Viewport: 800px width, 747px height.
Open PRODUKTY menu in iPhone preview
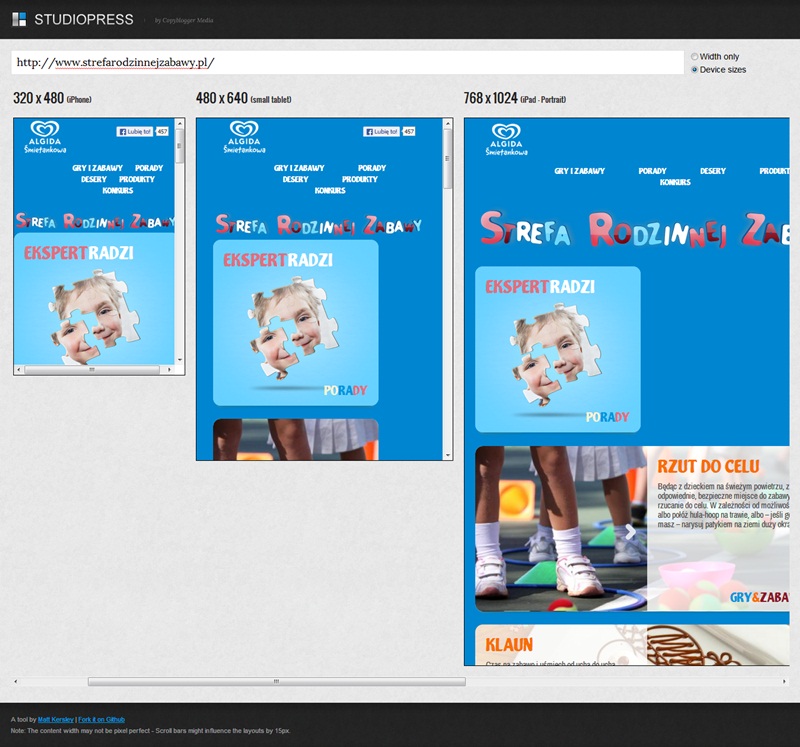click(x=137, y=179)
